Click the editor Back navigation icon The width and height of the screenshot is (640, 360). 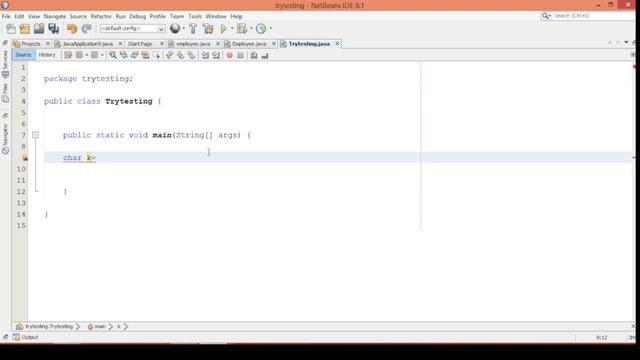pyautogui.click(x=79, y=55)
